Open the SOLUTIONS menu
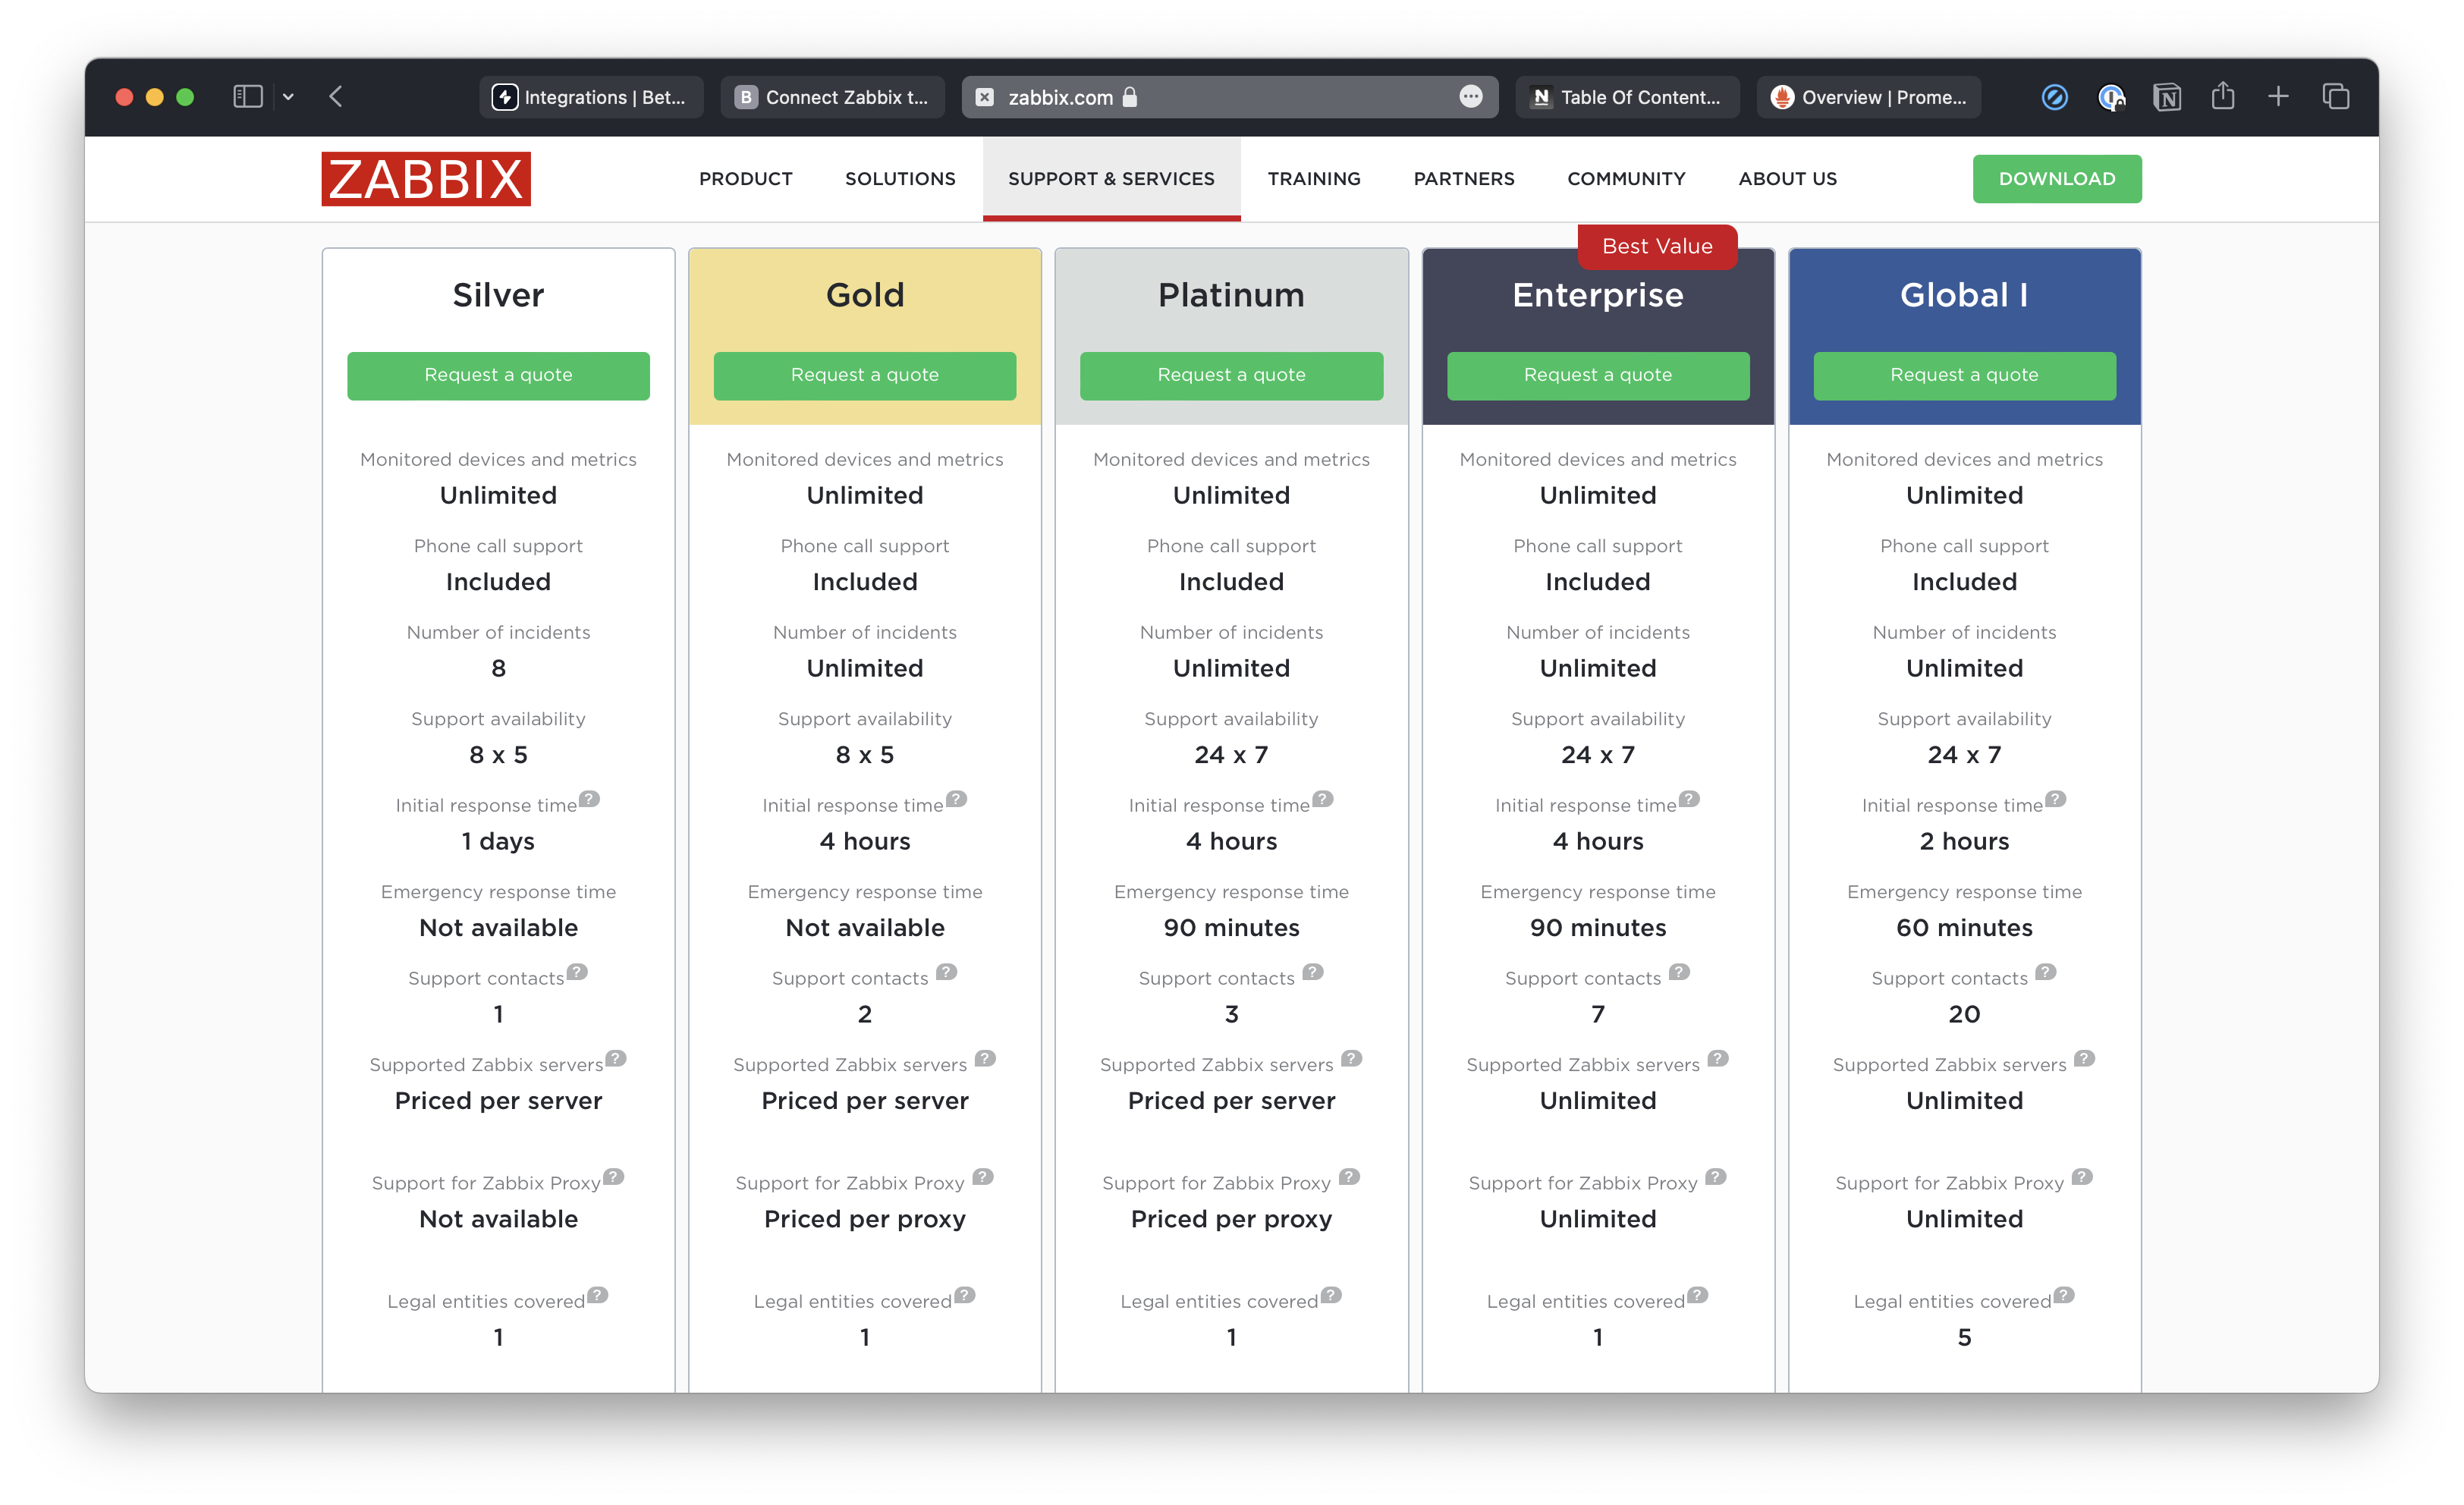Image resolution: width=2464 pixels, height=1505 pixels. coord(900,179)
